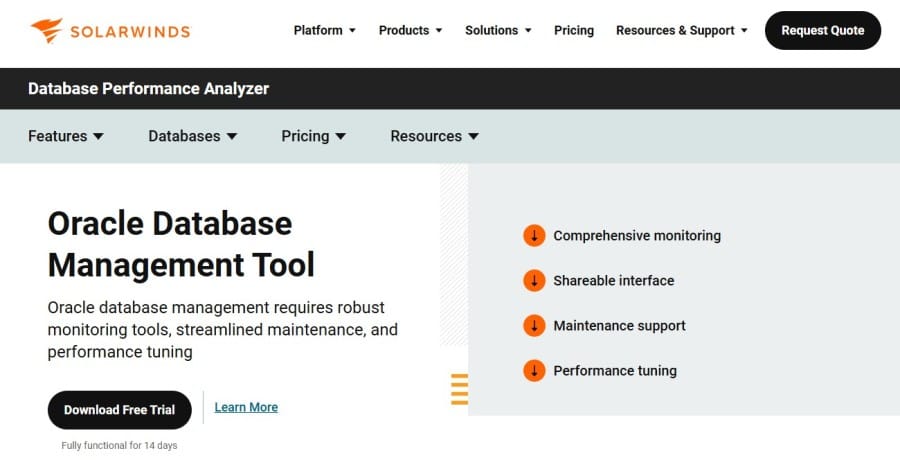The width and height of the screenshot is (900, 460).
Task: Jump to the Shareable interface section
Action: coord(614,281)
